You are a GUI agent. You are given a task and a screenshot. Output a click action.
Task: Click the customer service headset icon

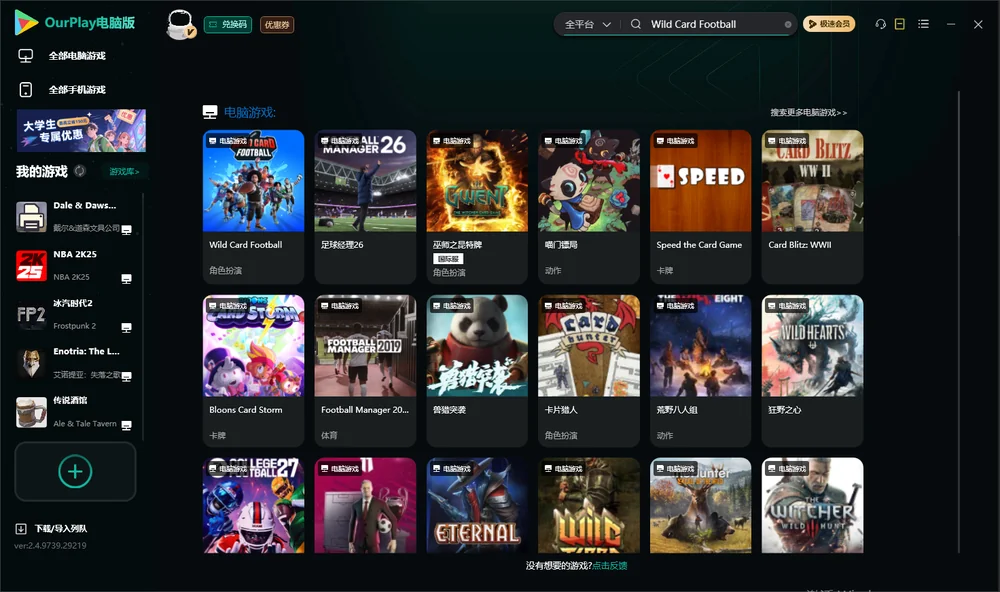point(880,24)
